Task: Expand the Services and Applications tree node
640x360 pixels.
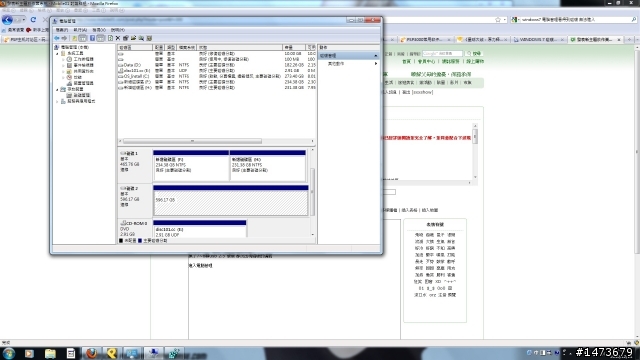Action: [x=58, y=101]
